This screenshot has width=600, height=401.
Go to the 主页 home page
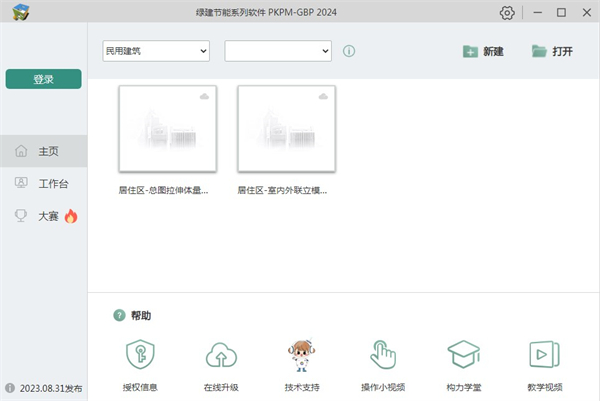coord(44,151)
